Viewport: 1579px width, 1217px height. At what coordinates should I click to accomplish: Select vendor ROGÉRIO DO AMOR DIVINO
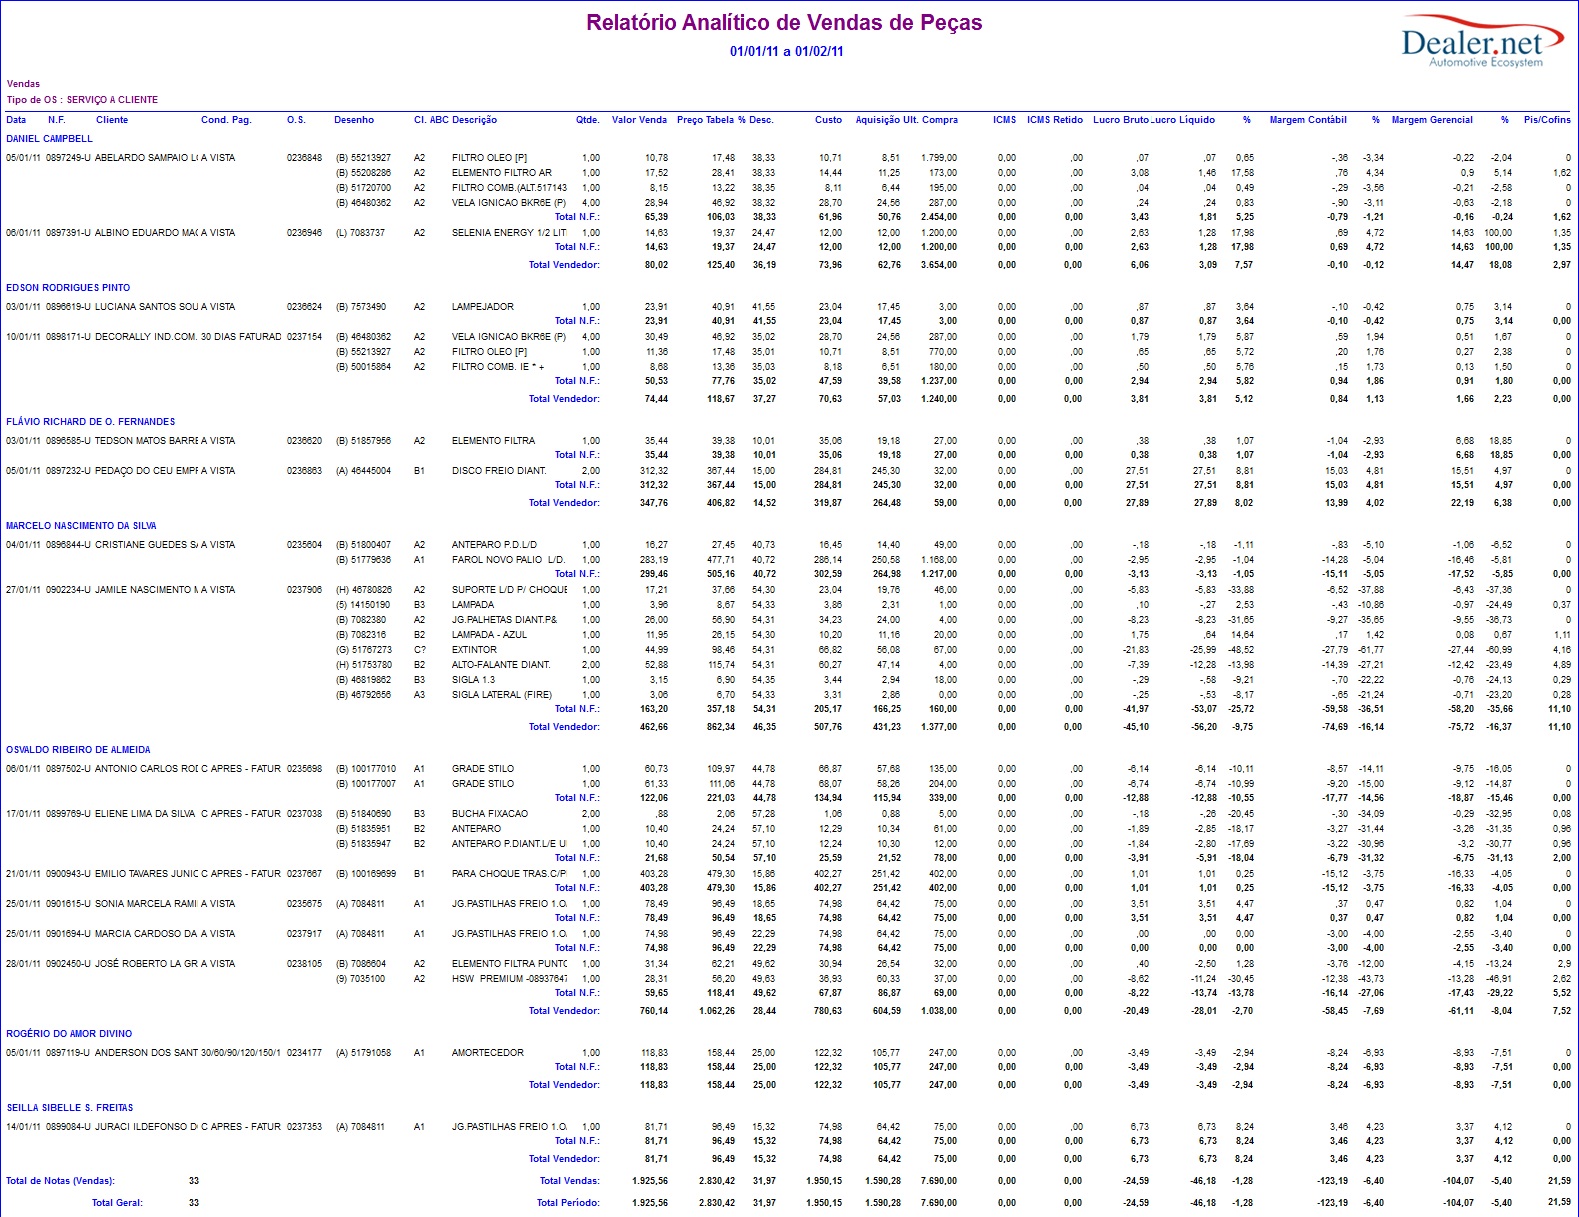click(x=69, y=1034)
